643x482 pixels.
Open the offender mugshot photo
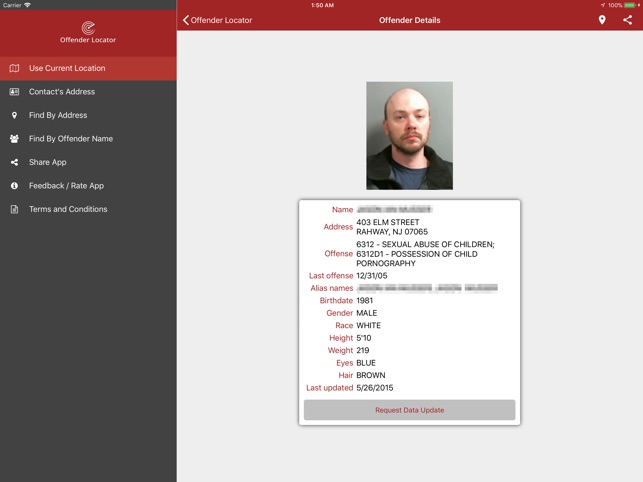(409, 136)
